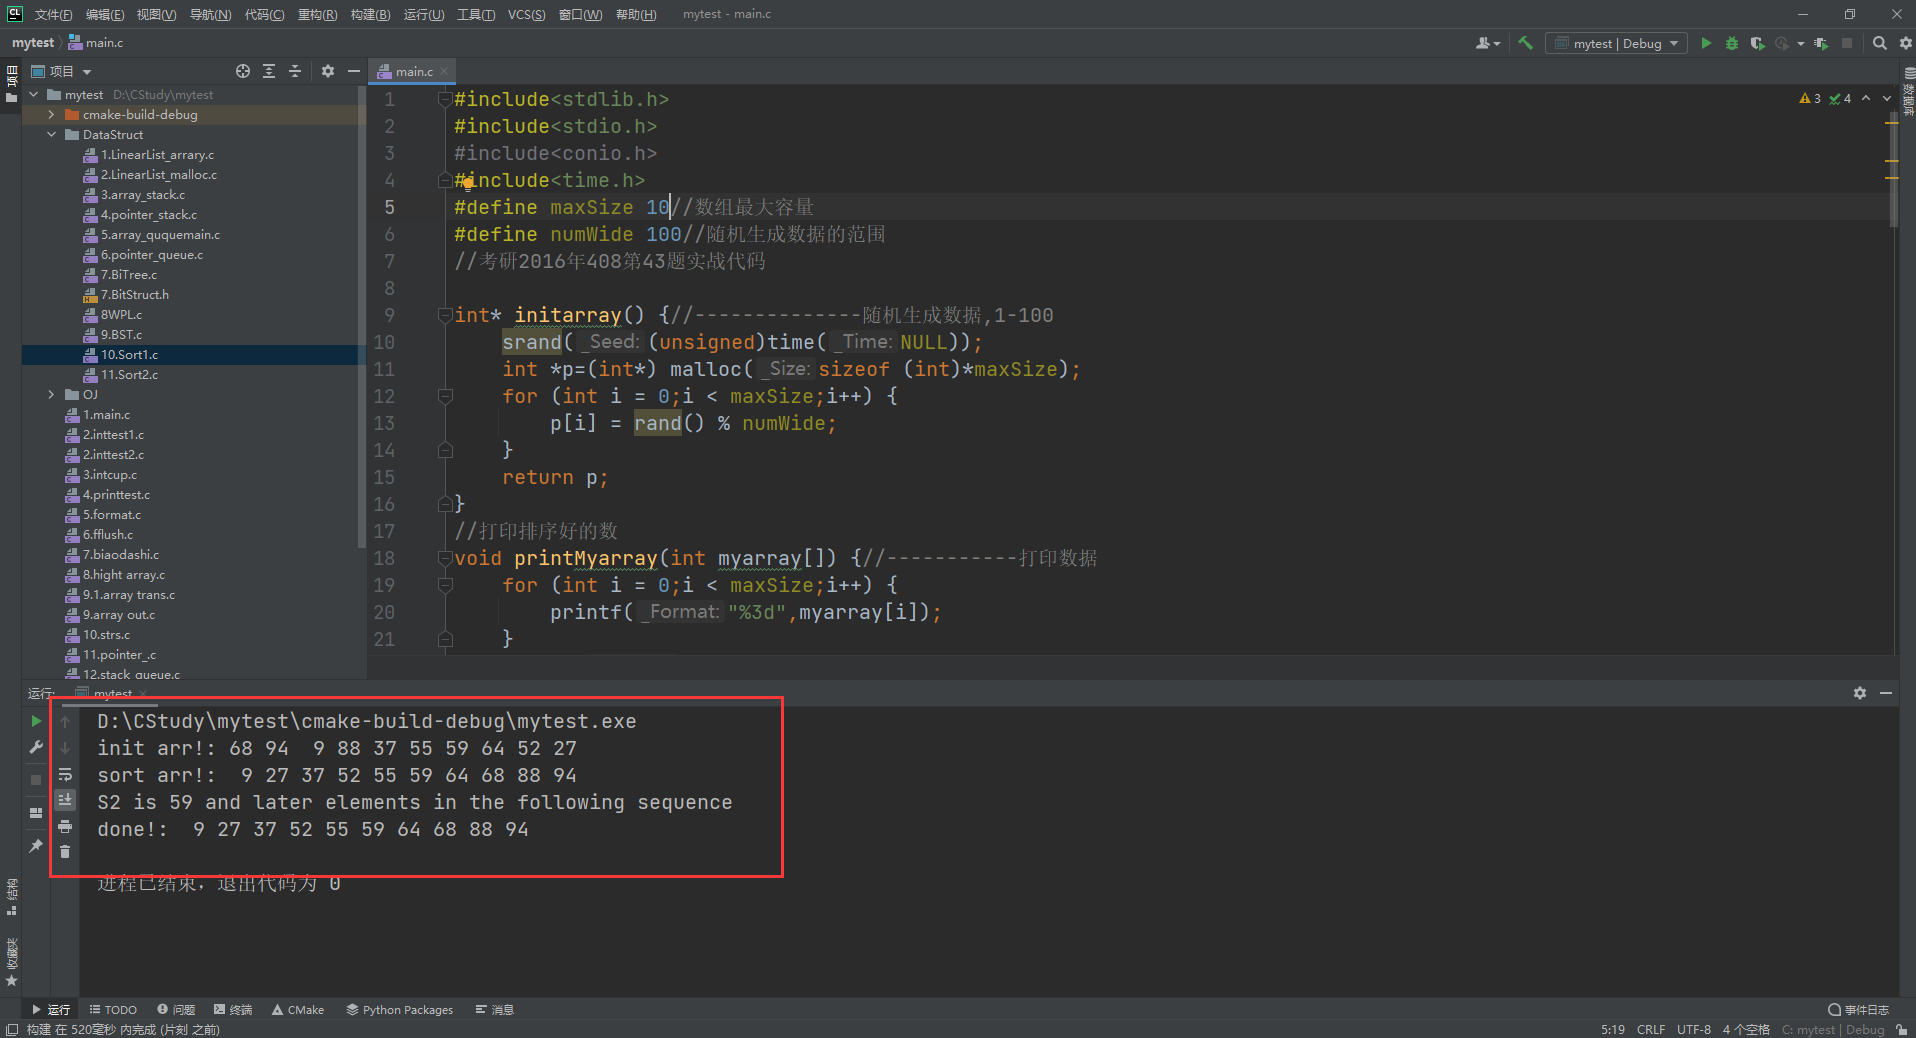Select file 10.Sort1.c in project tree
Image resolution: width=1916 pixels, height=1038 pixels.
[129, 354]
